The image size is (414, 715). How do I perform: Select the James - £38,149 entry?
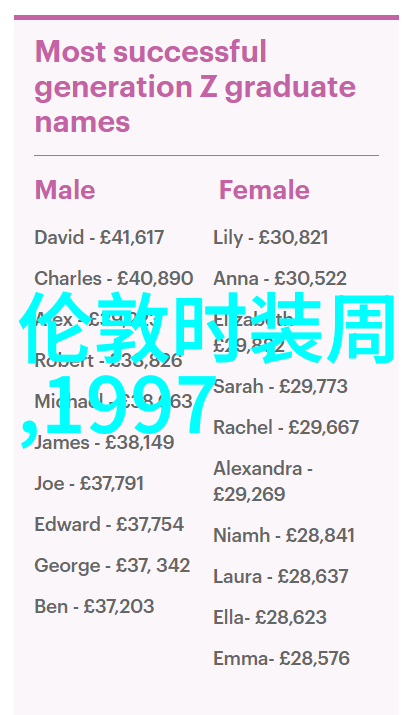(104, 442)
